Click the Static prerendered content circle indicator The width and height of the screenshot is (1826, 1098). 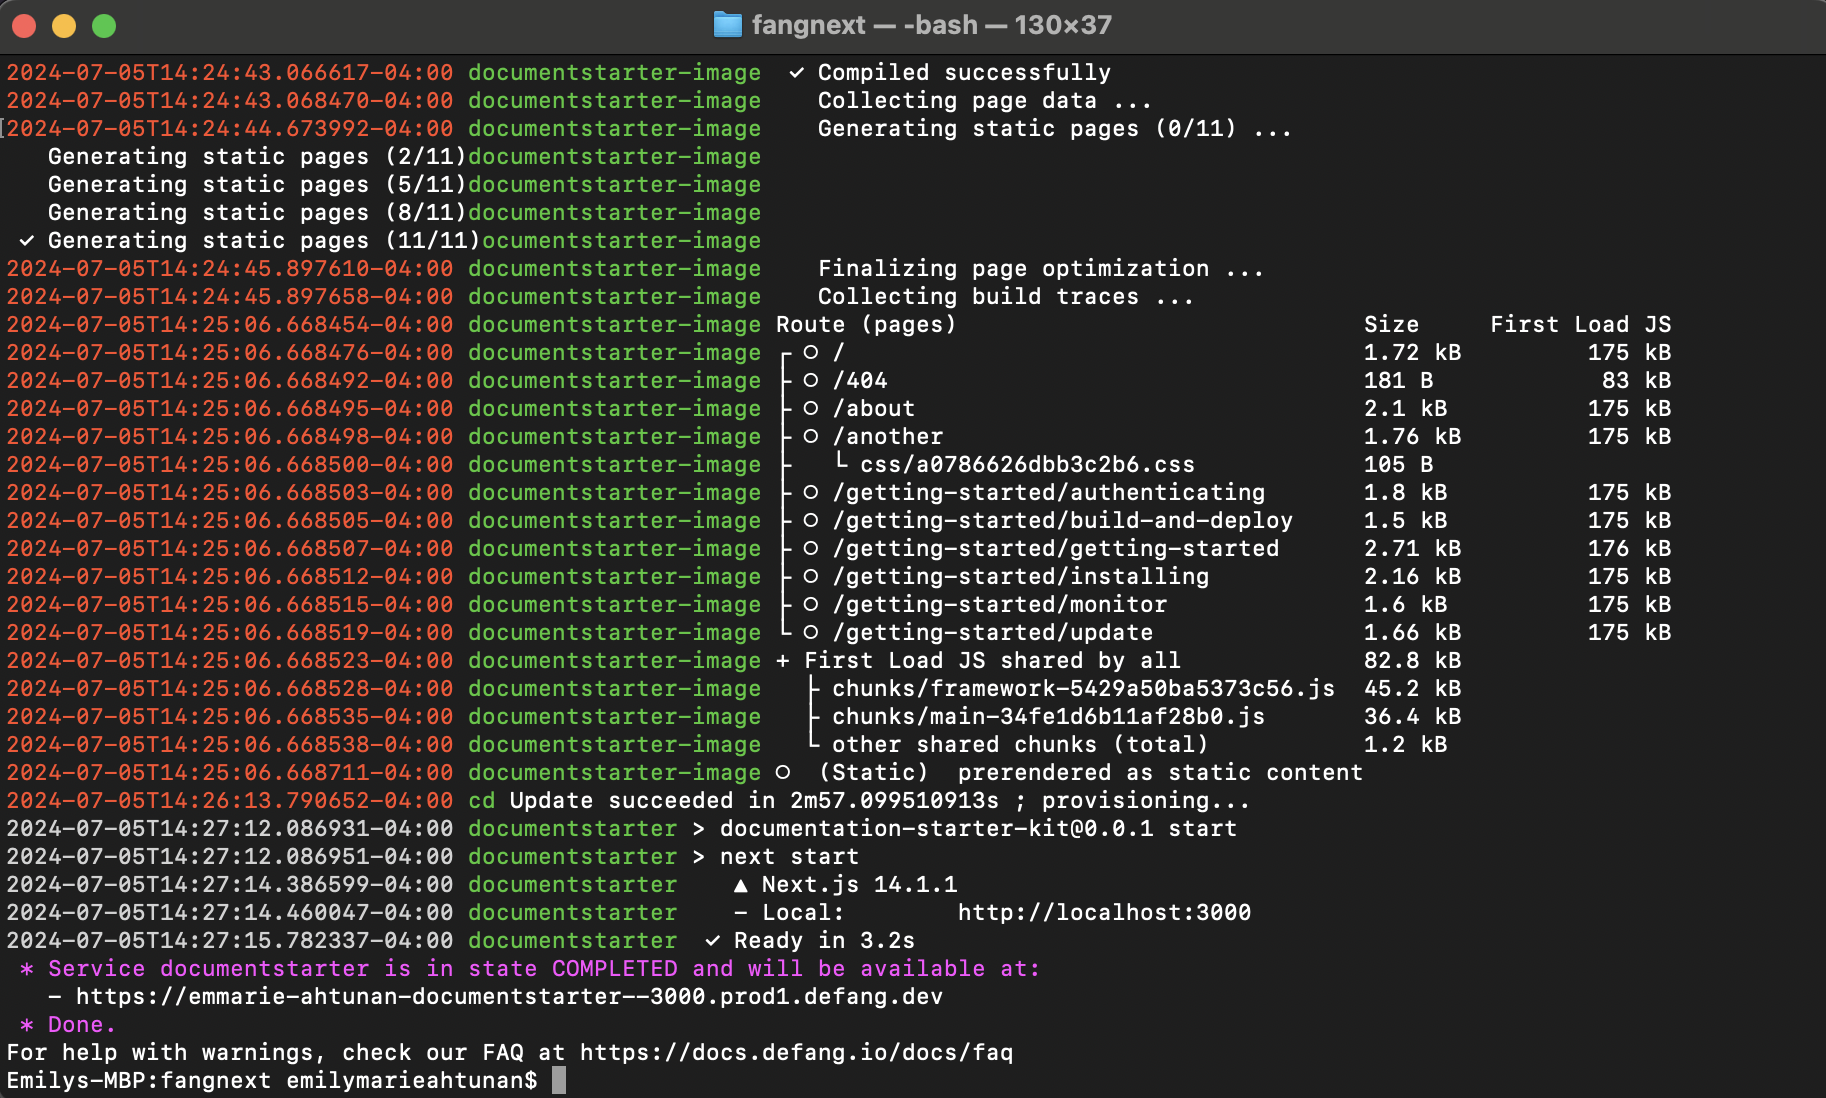(782, 772)
